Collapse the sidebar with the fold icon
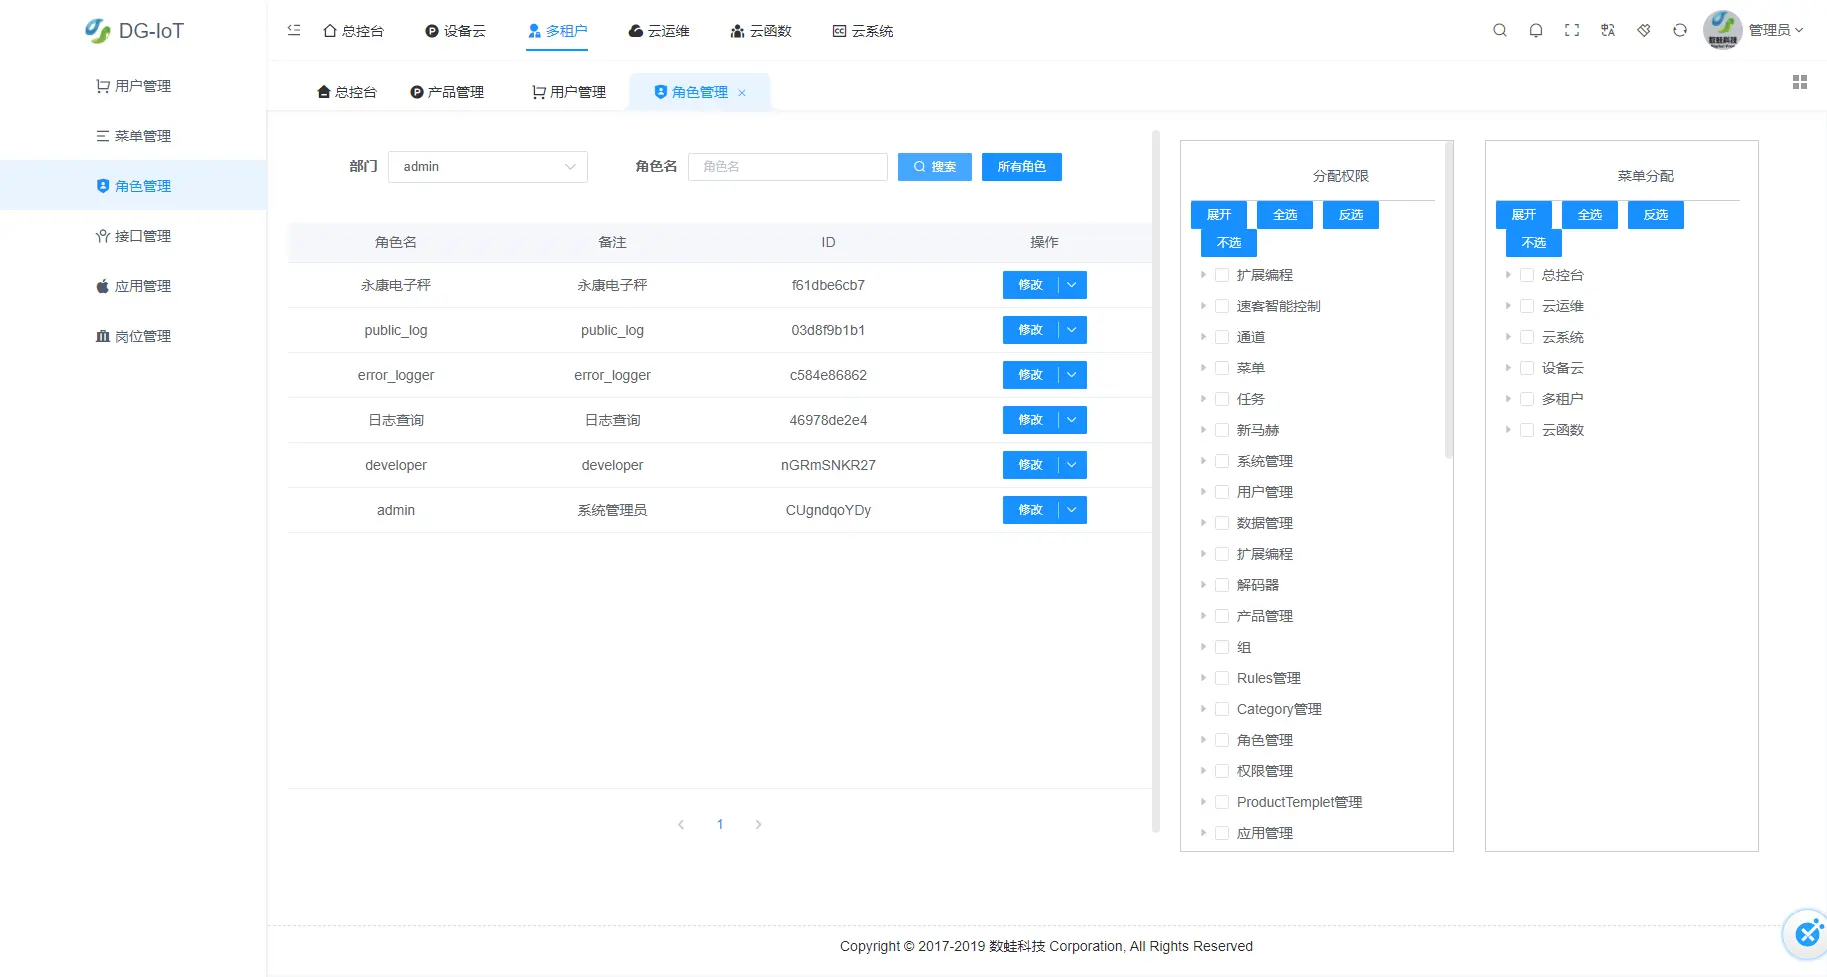Image resolution: width=1827 pixels, height=977 pixels. [293, 30]
